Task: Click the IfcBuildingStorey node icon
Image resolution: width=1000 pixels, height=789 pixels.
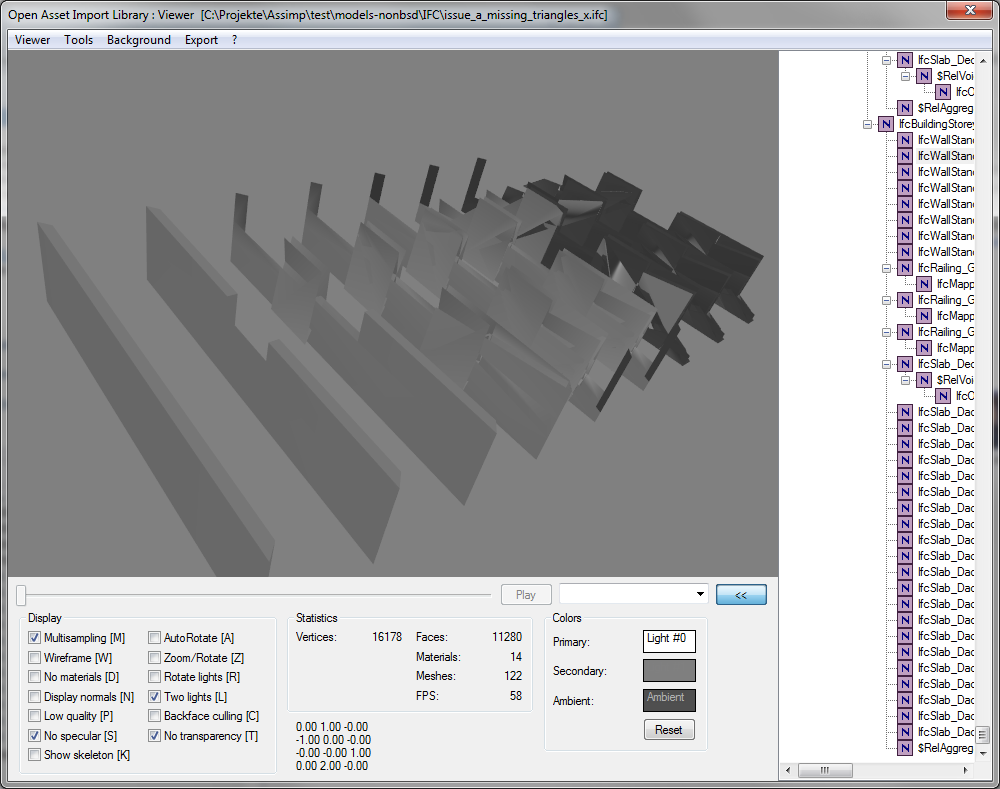Action: point(885,124)
